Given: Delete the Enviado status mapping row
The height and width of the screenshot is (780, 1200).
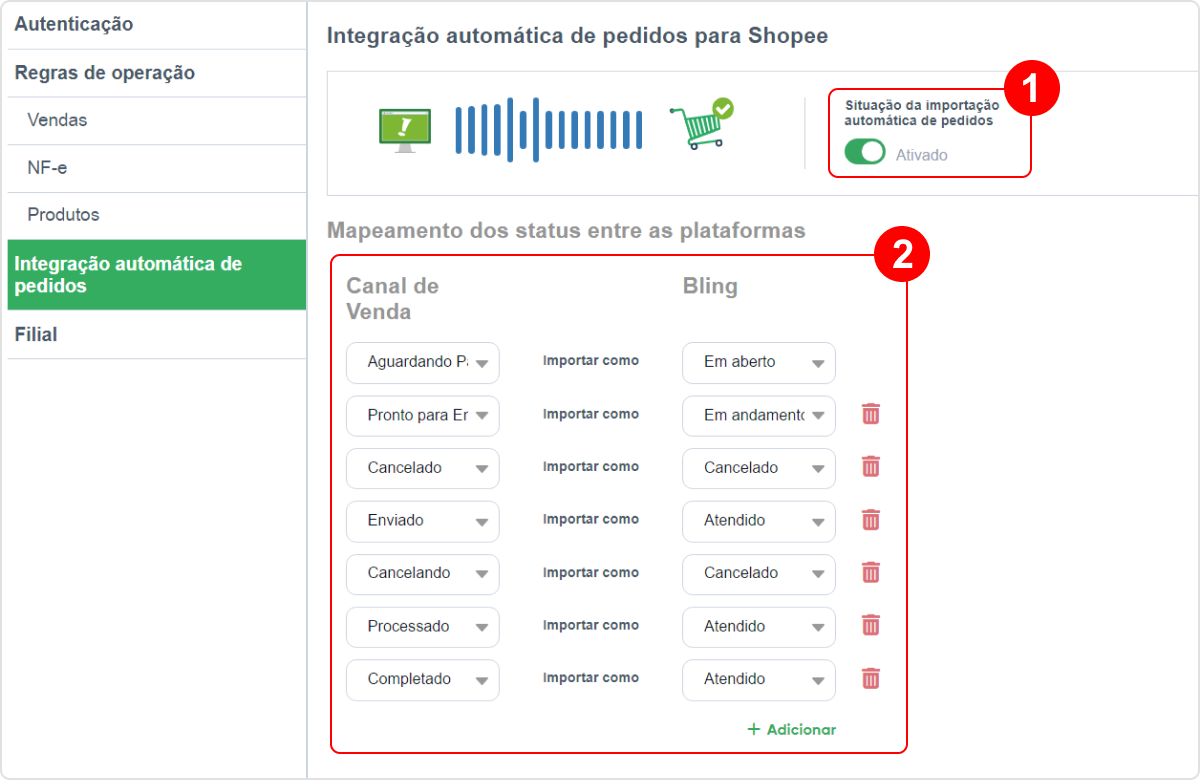Looking at the screenshot, I should pyautogui.click(x=871, y=520).
